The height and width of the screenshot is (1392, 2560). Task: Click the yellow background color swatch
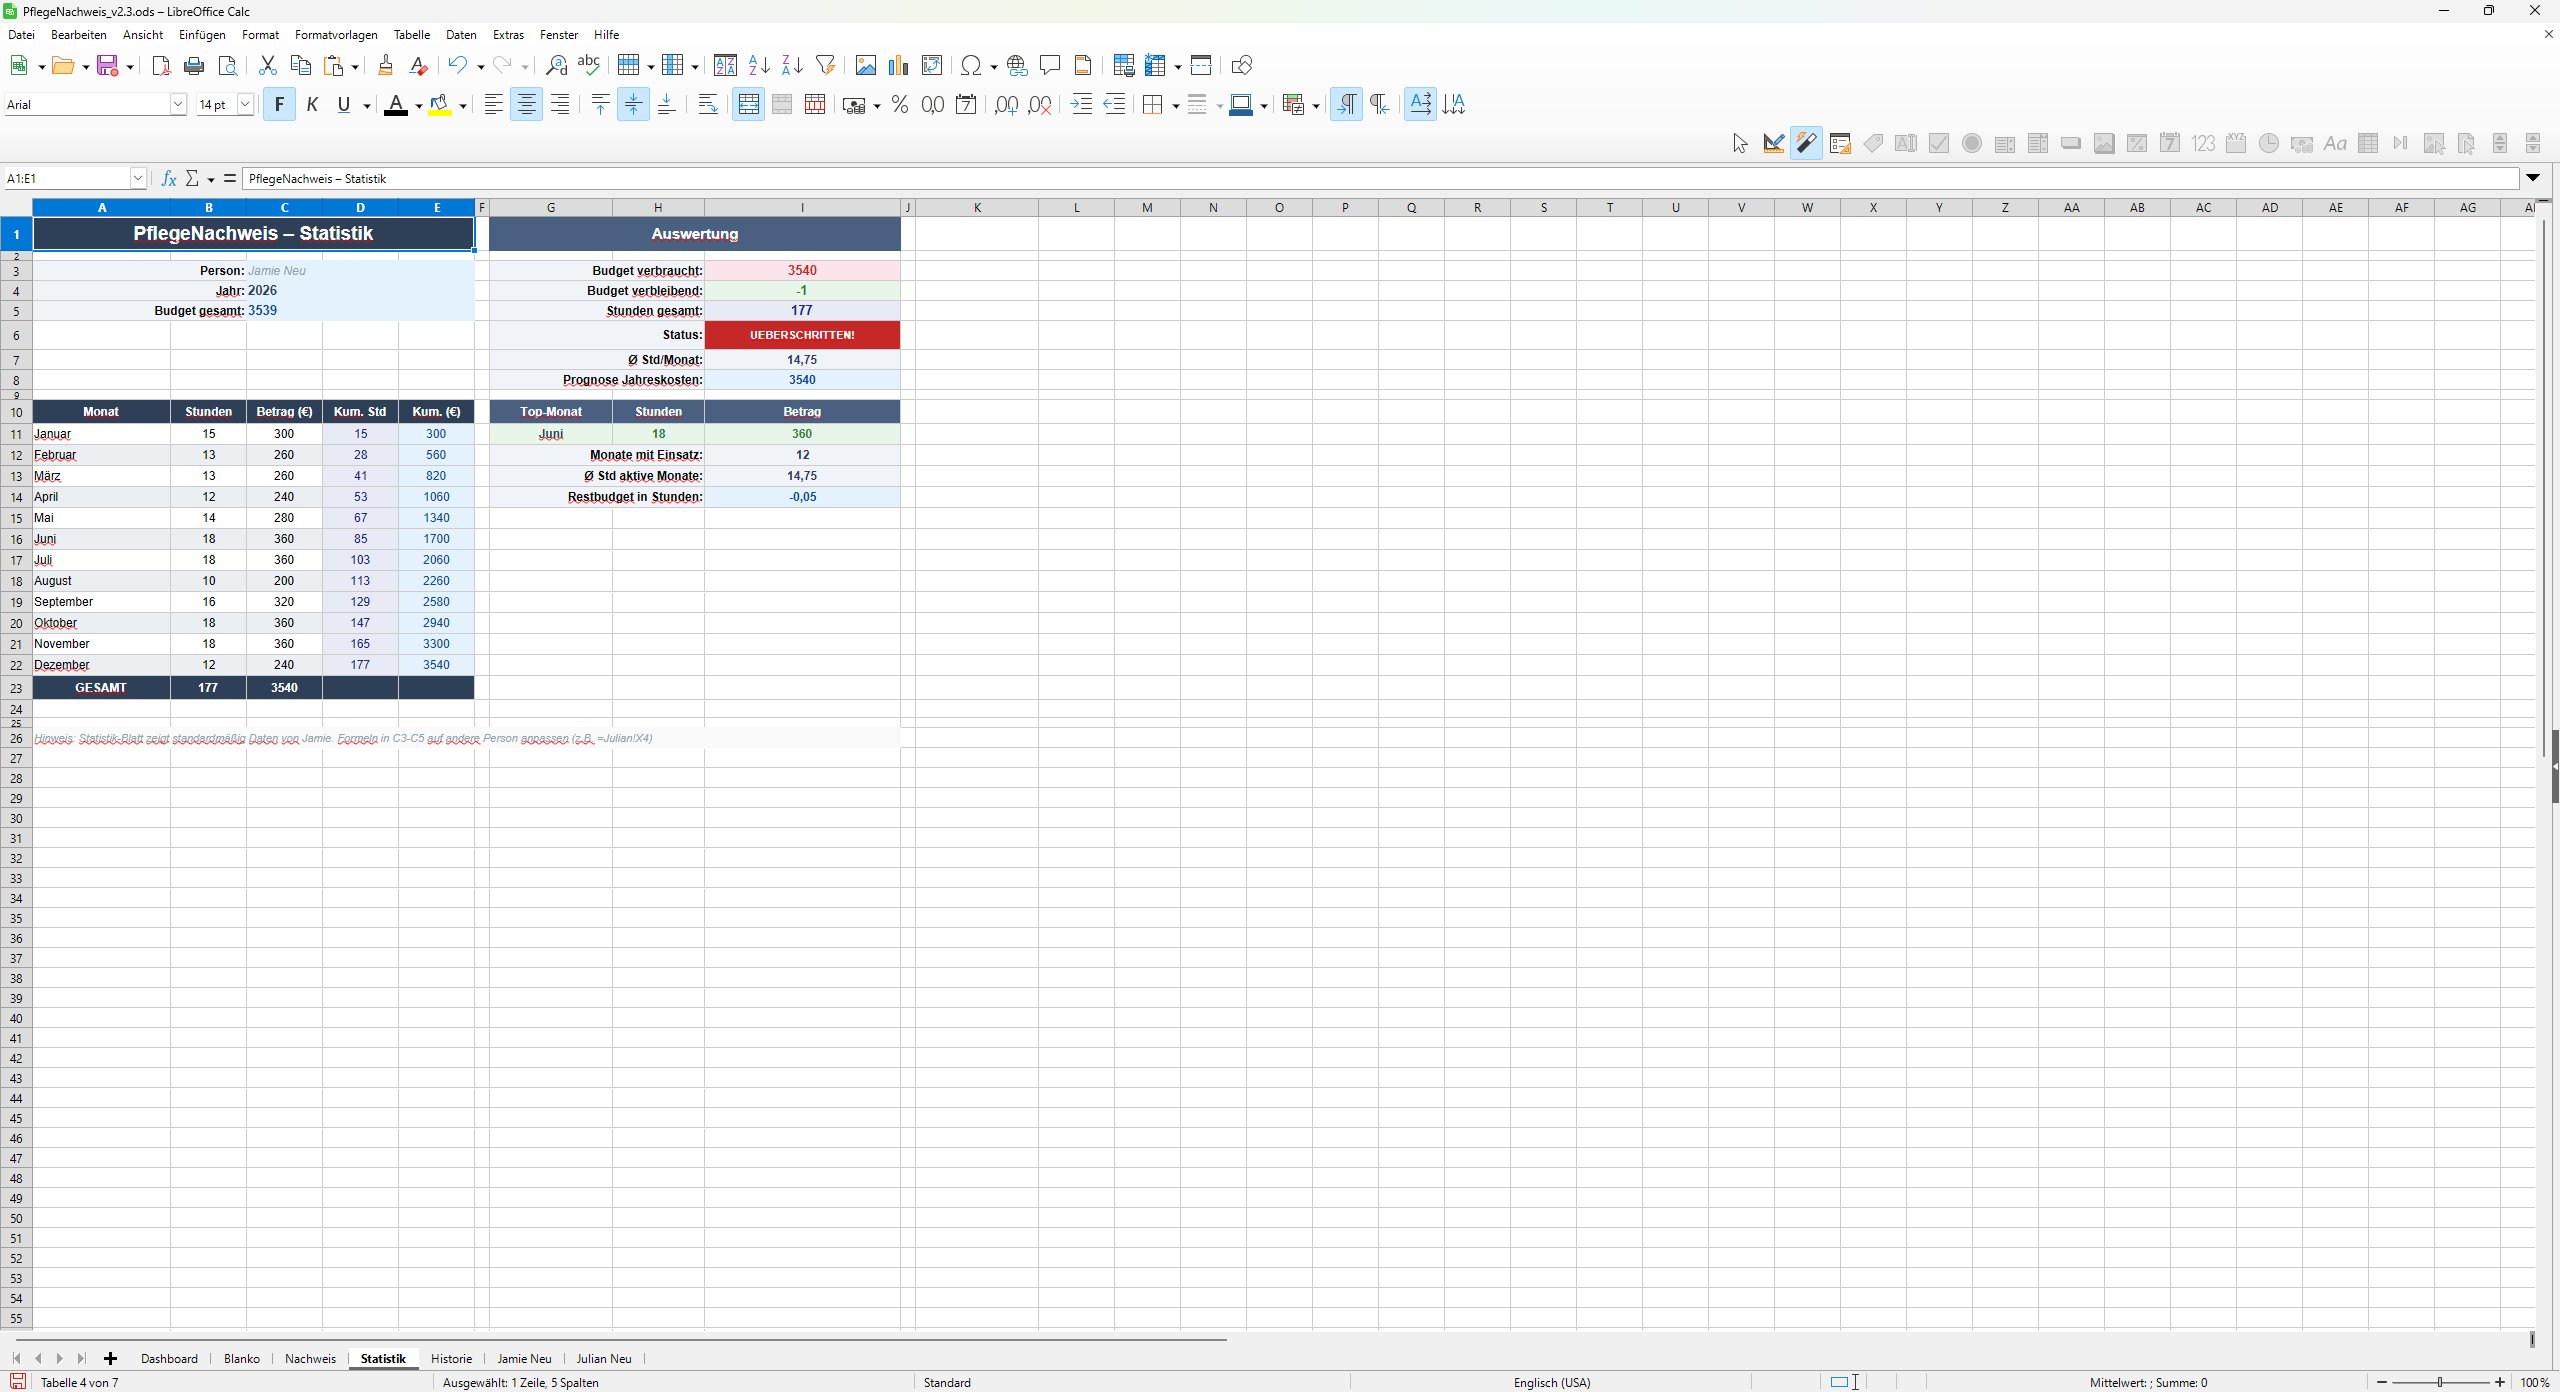pyautogui.click(x=440, y=105)
